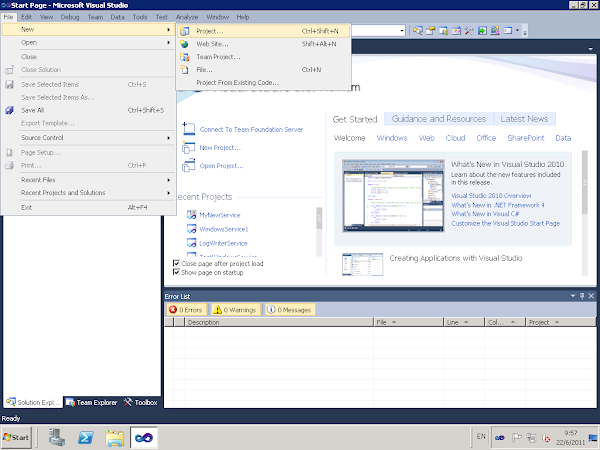Click the toolbar icon right of Properties window
Viewport: 600px width, 450px height.
click(x=443, y=31)
